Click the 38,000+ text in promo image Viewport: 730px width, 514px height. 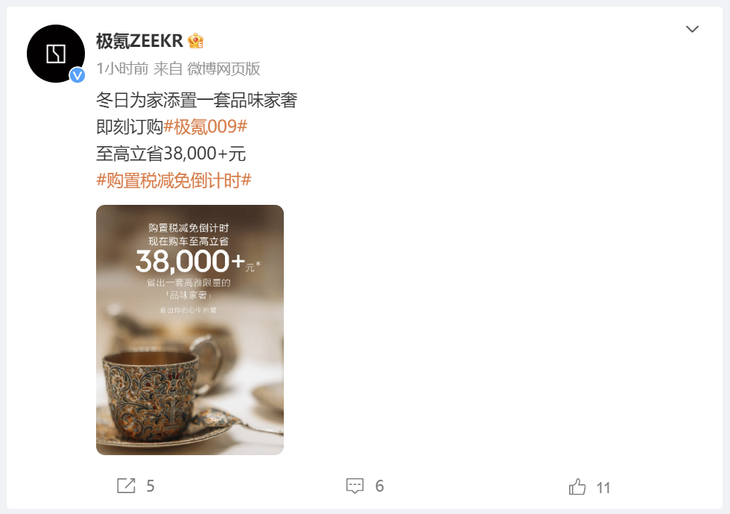click(190, 261)
